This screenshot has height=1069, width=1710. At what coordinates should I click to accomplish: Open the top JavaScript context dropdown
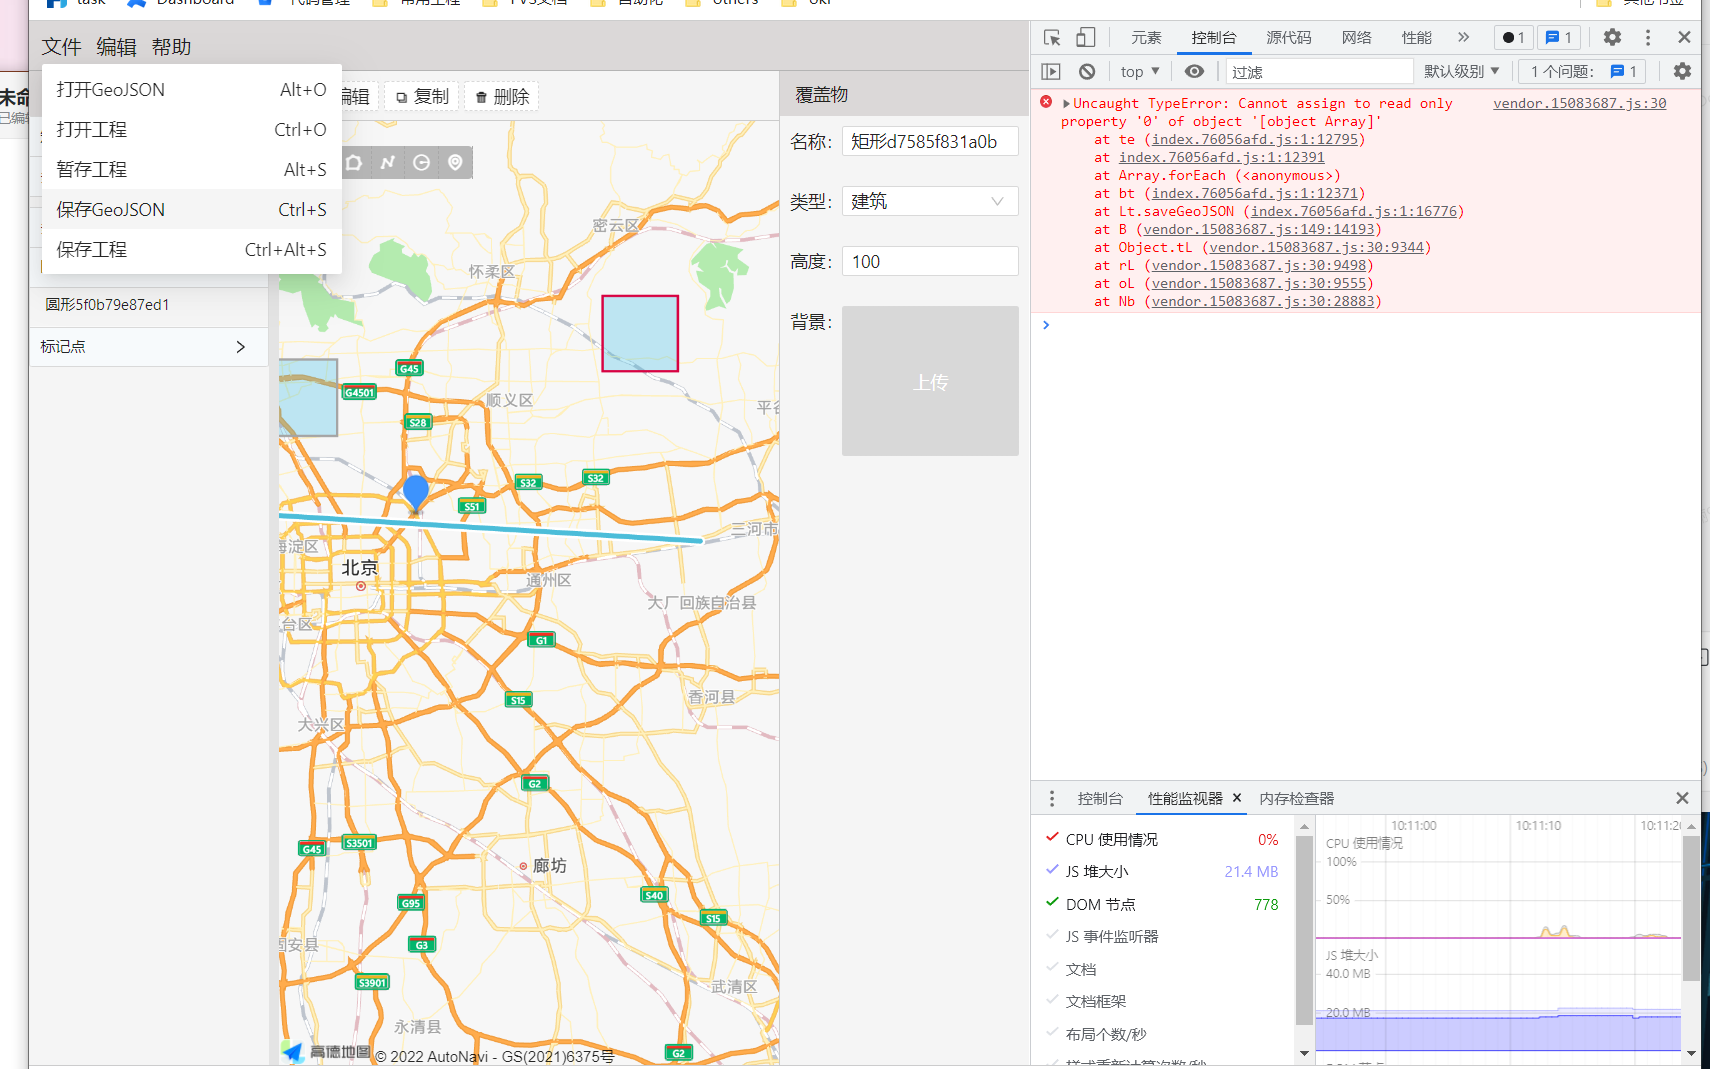pos(1140,71)
